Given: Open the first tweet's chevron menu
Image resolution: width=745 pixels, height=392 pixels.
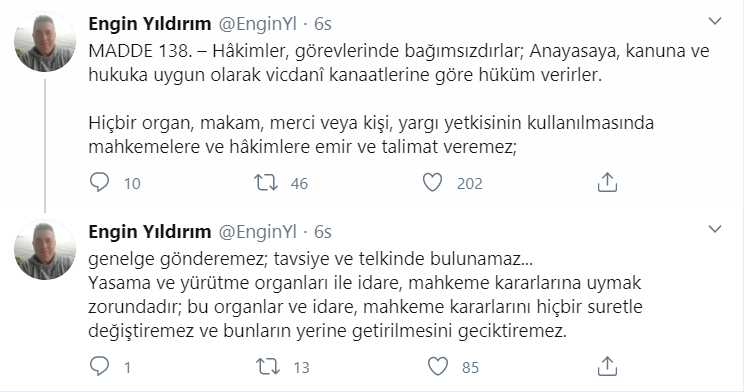Looking at the screenshot, I should coord(715,21).
